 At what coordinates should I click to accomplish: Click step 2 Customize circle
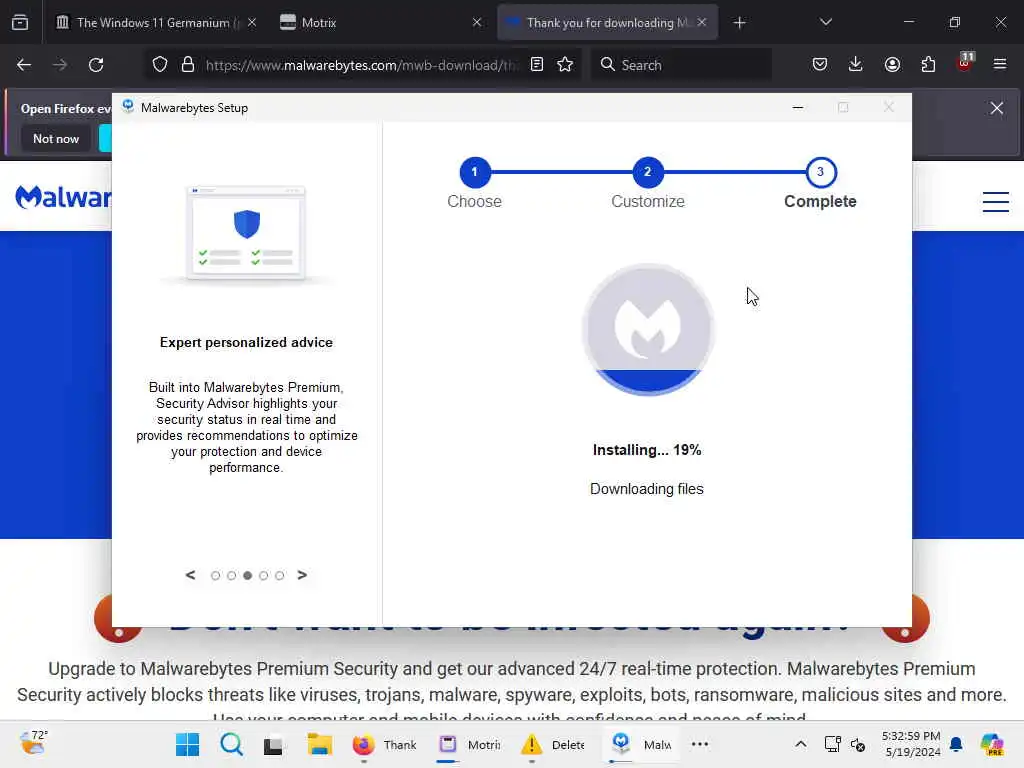pyautogui.click(x=647, y=172)
